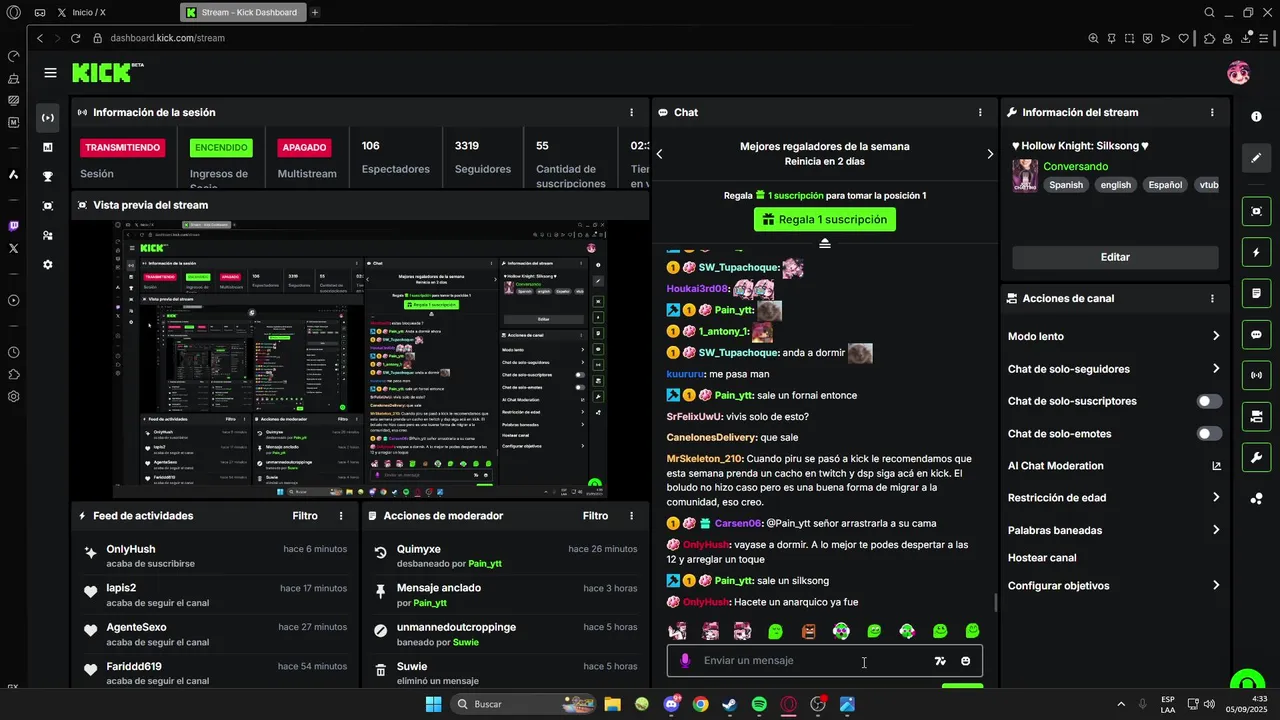This screenshot has width=1280, height=720.
Task: Collapse the gift banner with the up arrow
Action: tap(825, 243)
